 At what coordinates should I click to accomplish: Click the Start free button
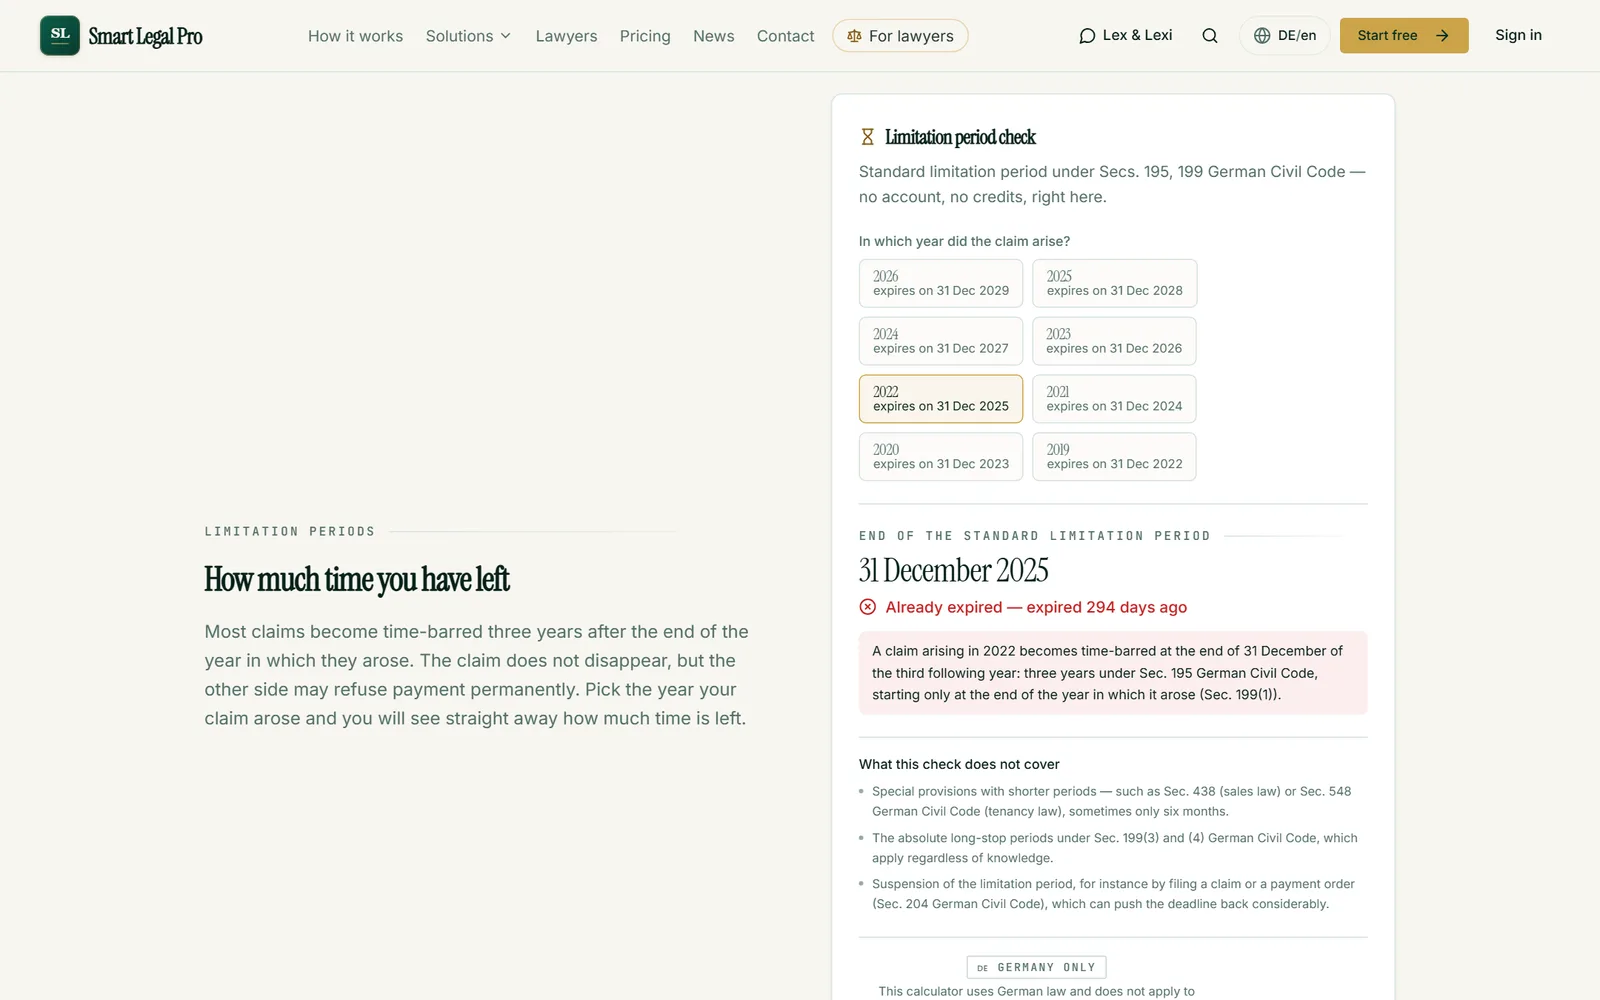click(x=1404, y=36)
